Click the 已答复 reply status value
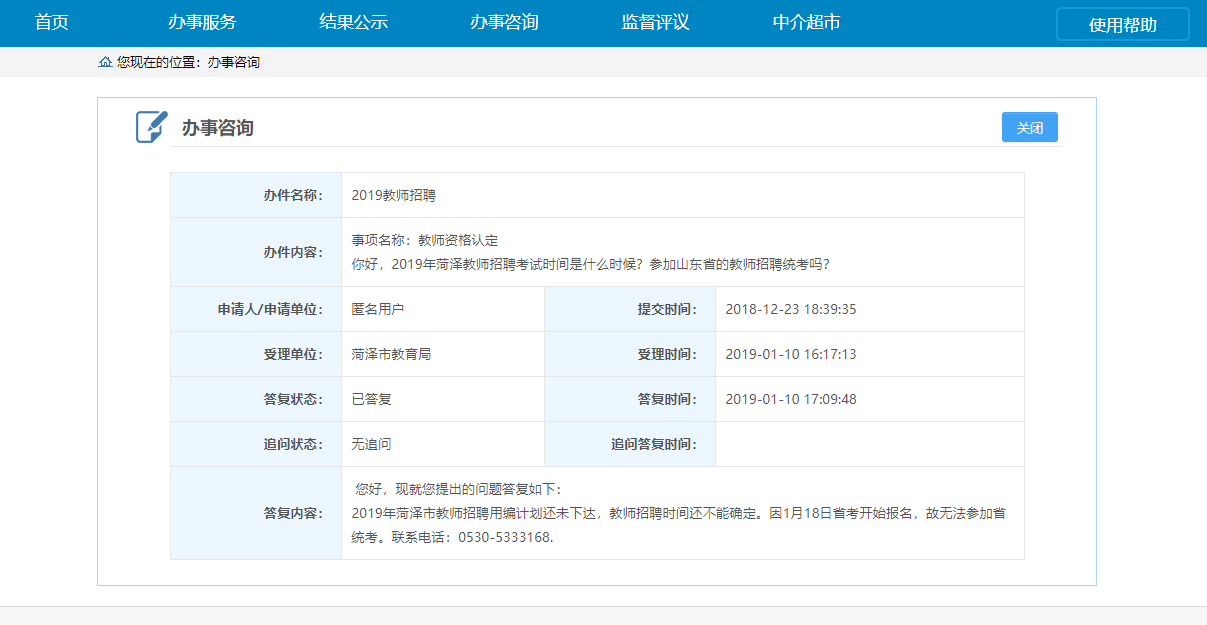The image size is (1207, 625). tap(371, 399)
